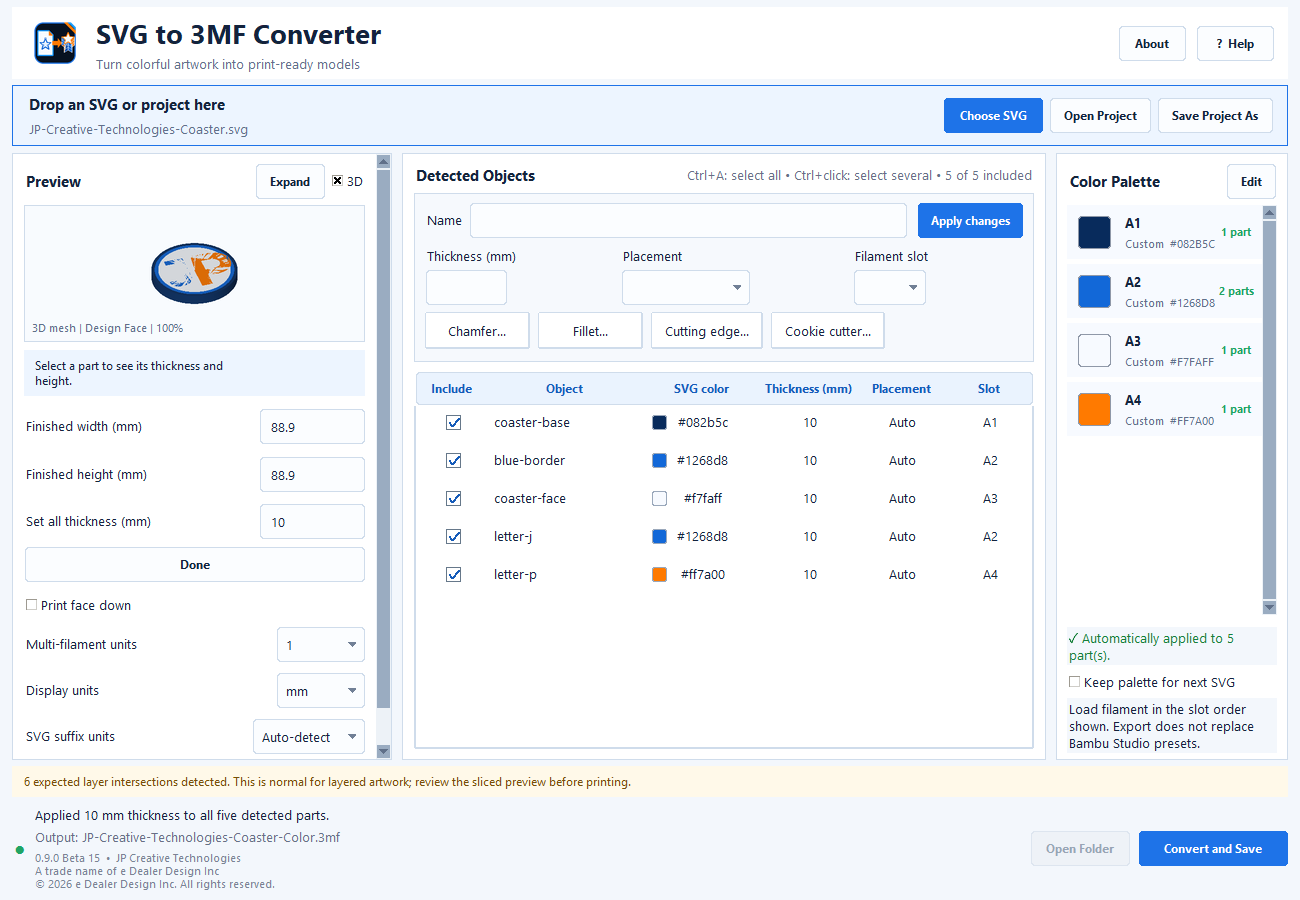Image resolution: width=1300 pixels, height=900 pixels.
Task: Uncheck Include for blue-border
Action: click(454, 461)
